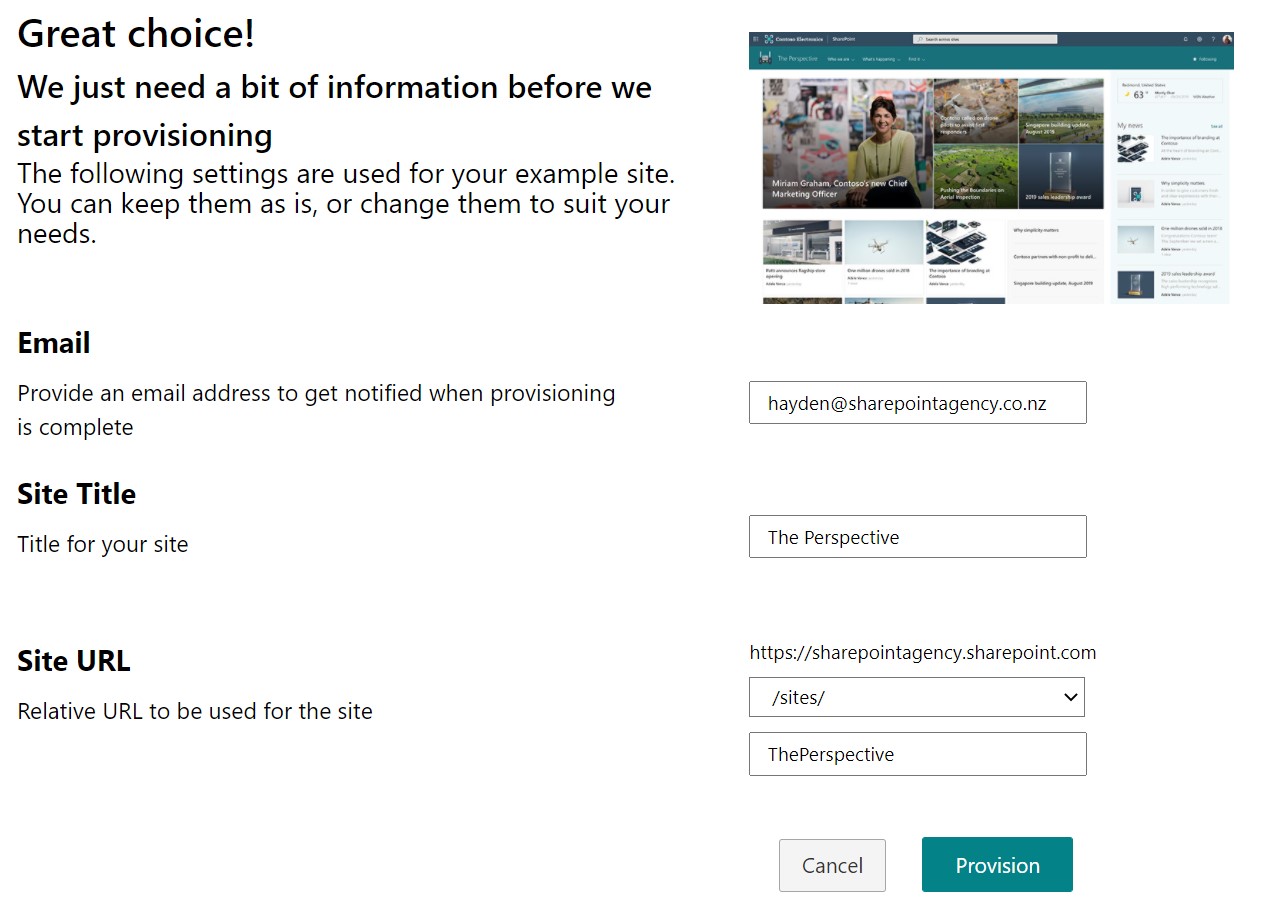Cancel the provisioning form
Viewport: 1264px width, 922px height.
(x=832, y=865)
